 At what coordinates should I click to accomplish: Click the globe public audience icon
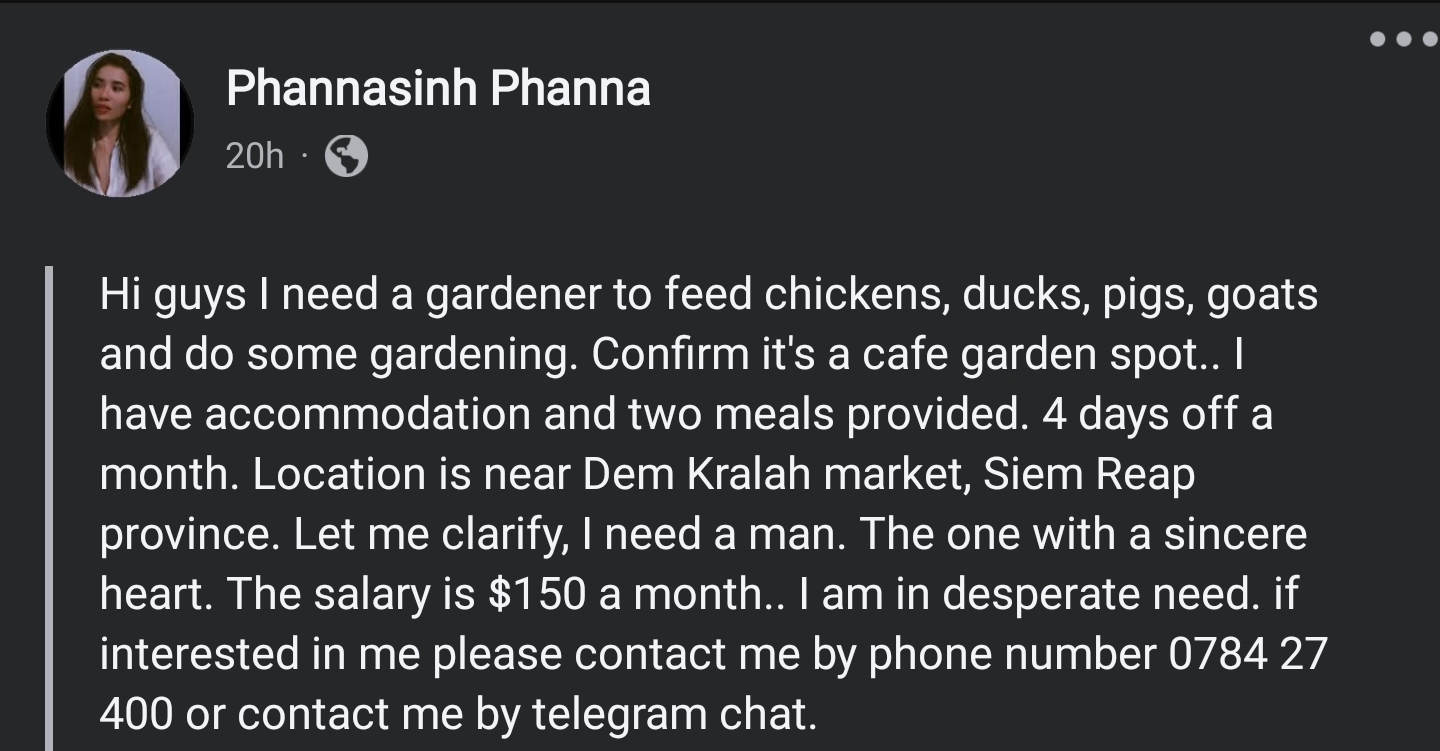[347, 156]
